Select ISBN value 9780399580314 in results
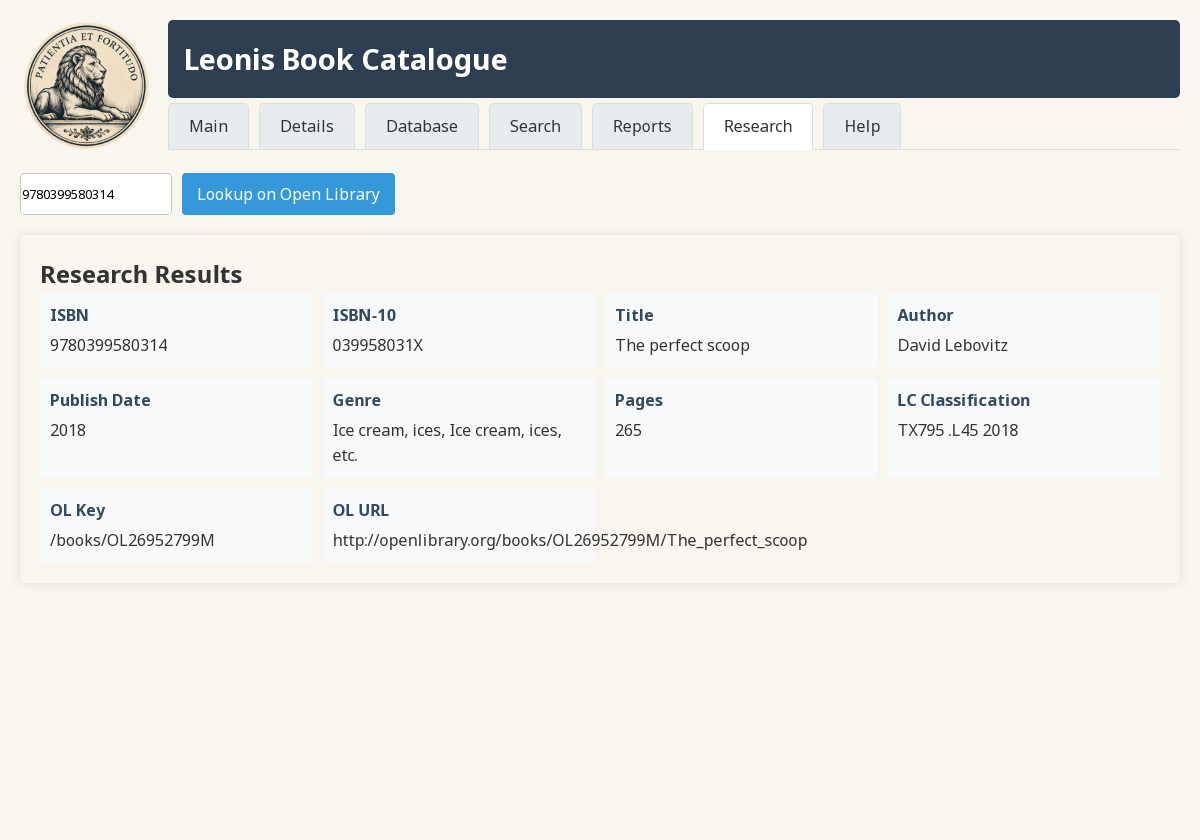Screen dimensions: 1200x840 pos(109,345)
